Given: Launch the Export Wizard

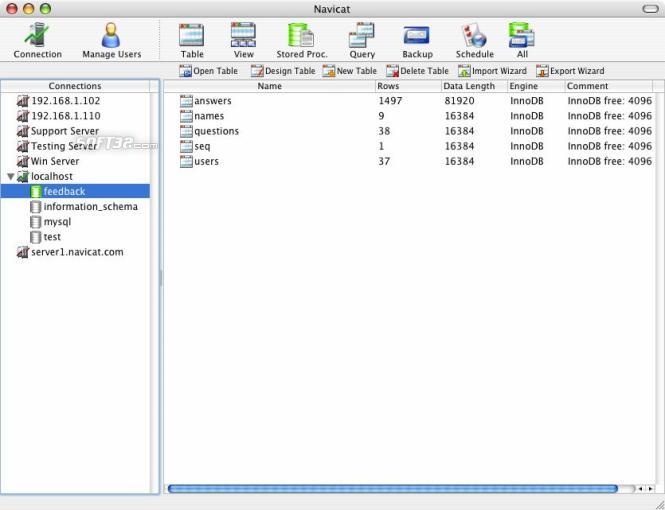Looking at the screenshot, I should [x=570, y=71].
